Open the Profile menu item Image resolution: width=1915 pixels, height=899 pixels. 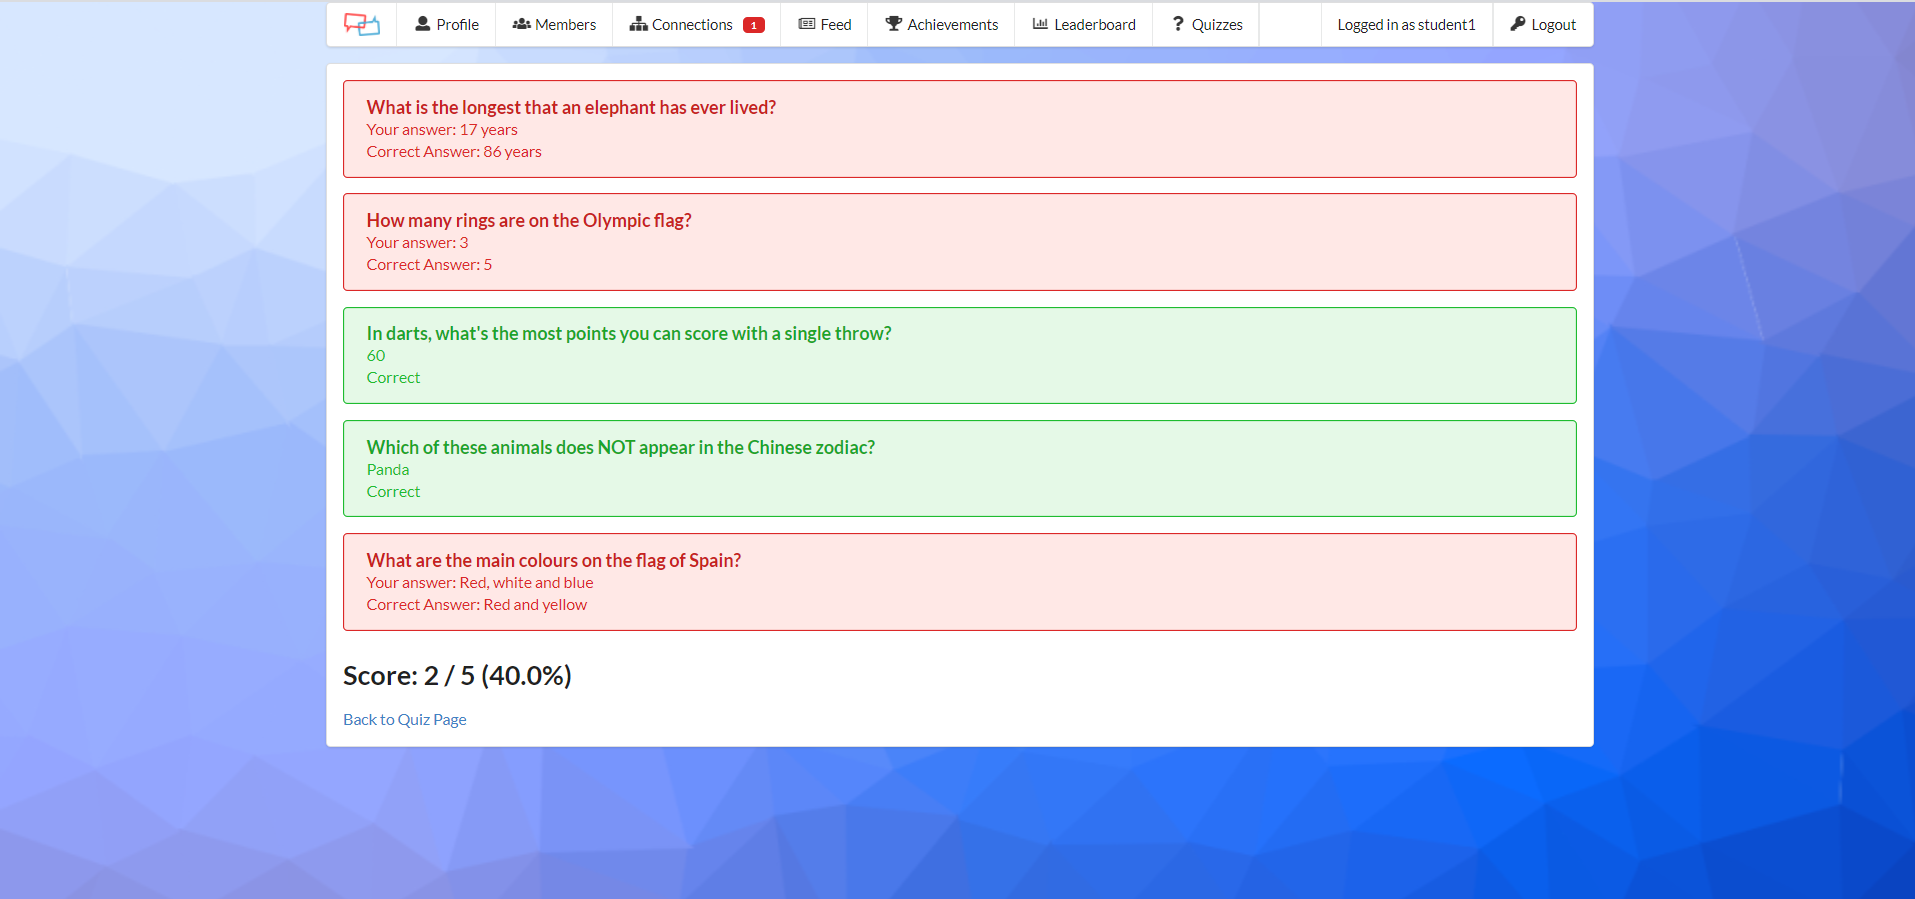tap(446, 24)
